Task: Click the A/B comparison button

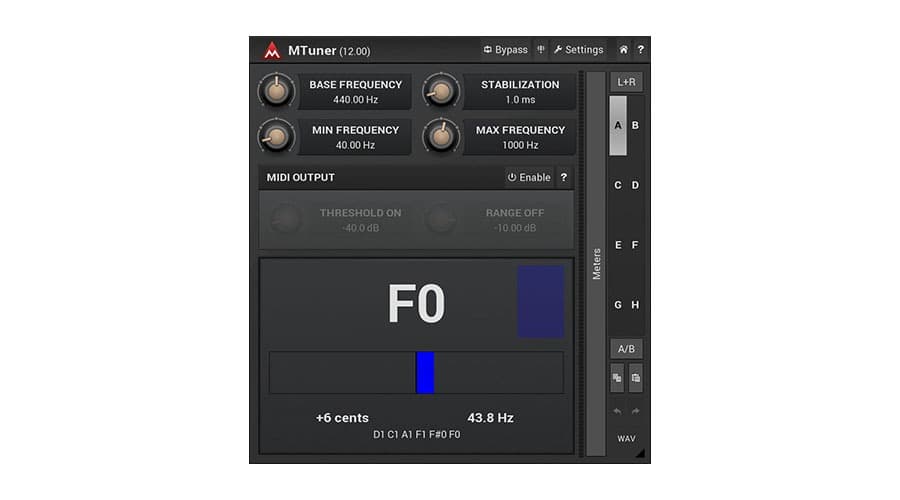Action: pyautogui.click(x=626, y=348)
